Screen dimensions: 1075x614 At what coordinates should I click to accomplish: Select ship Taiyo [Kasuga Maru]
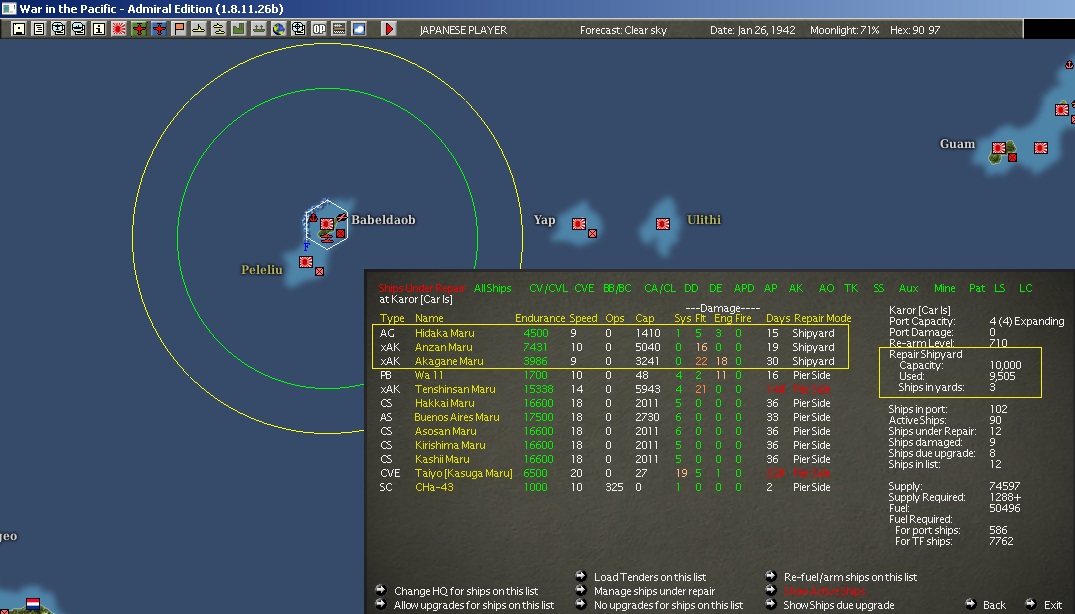tap(463, 474)
